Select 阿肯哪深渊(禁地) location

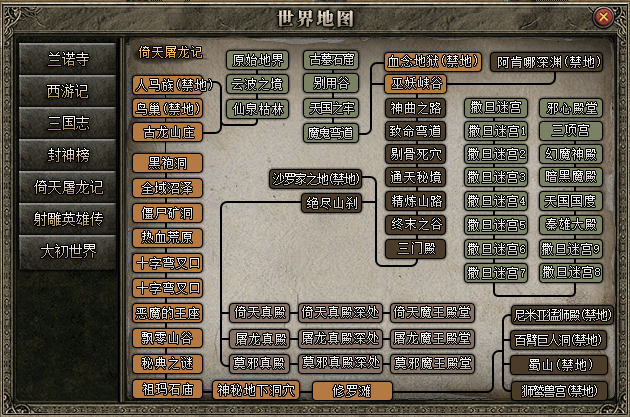(546, 62)
